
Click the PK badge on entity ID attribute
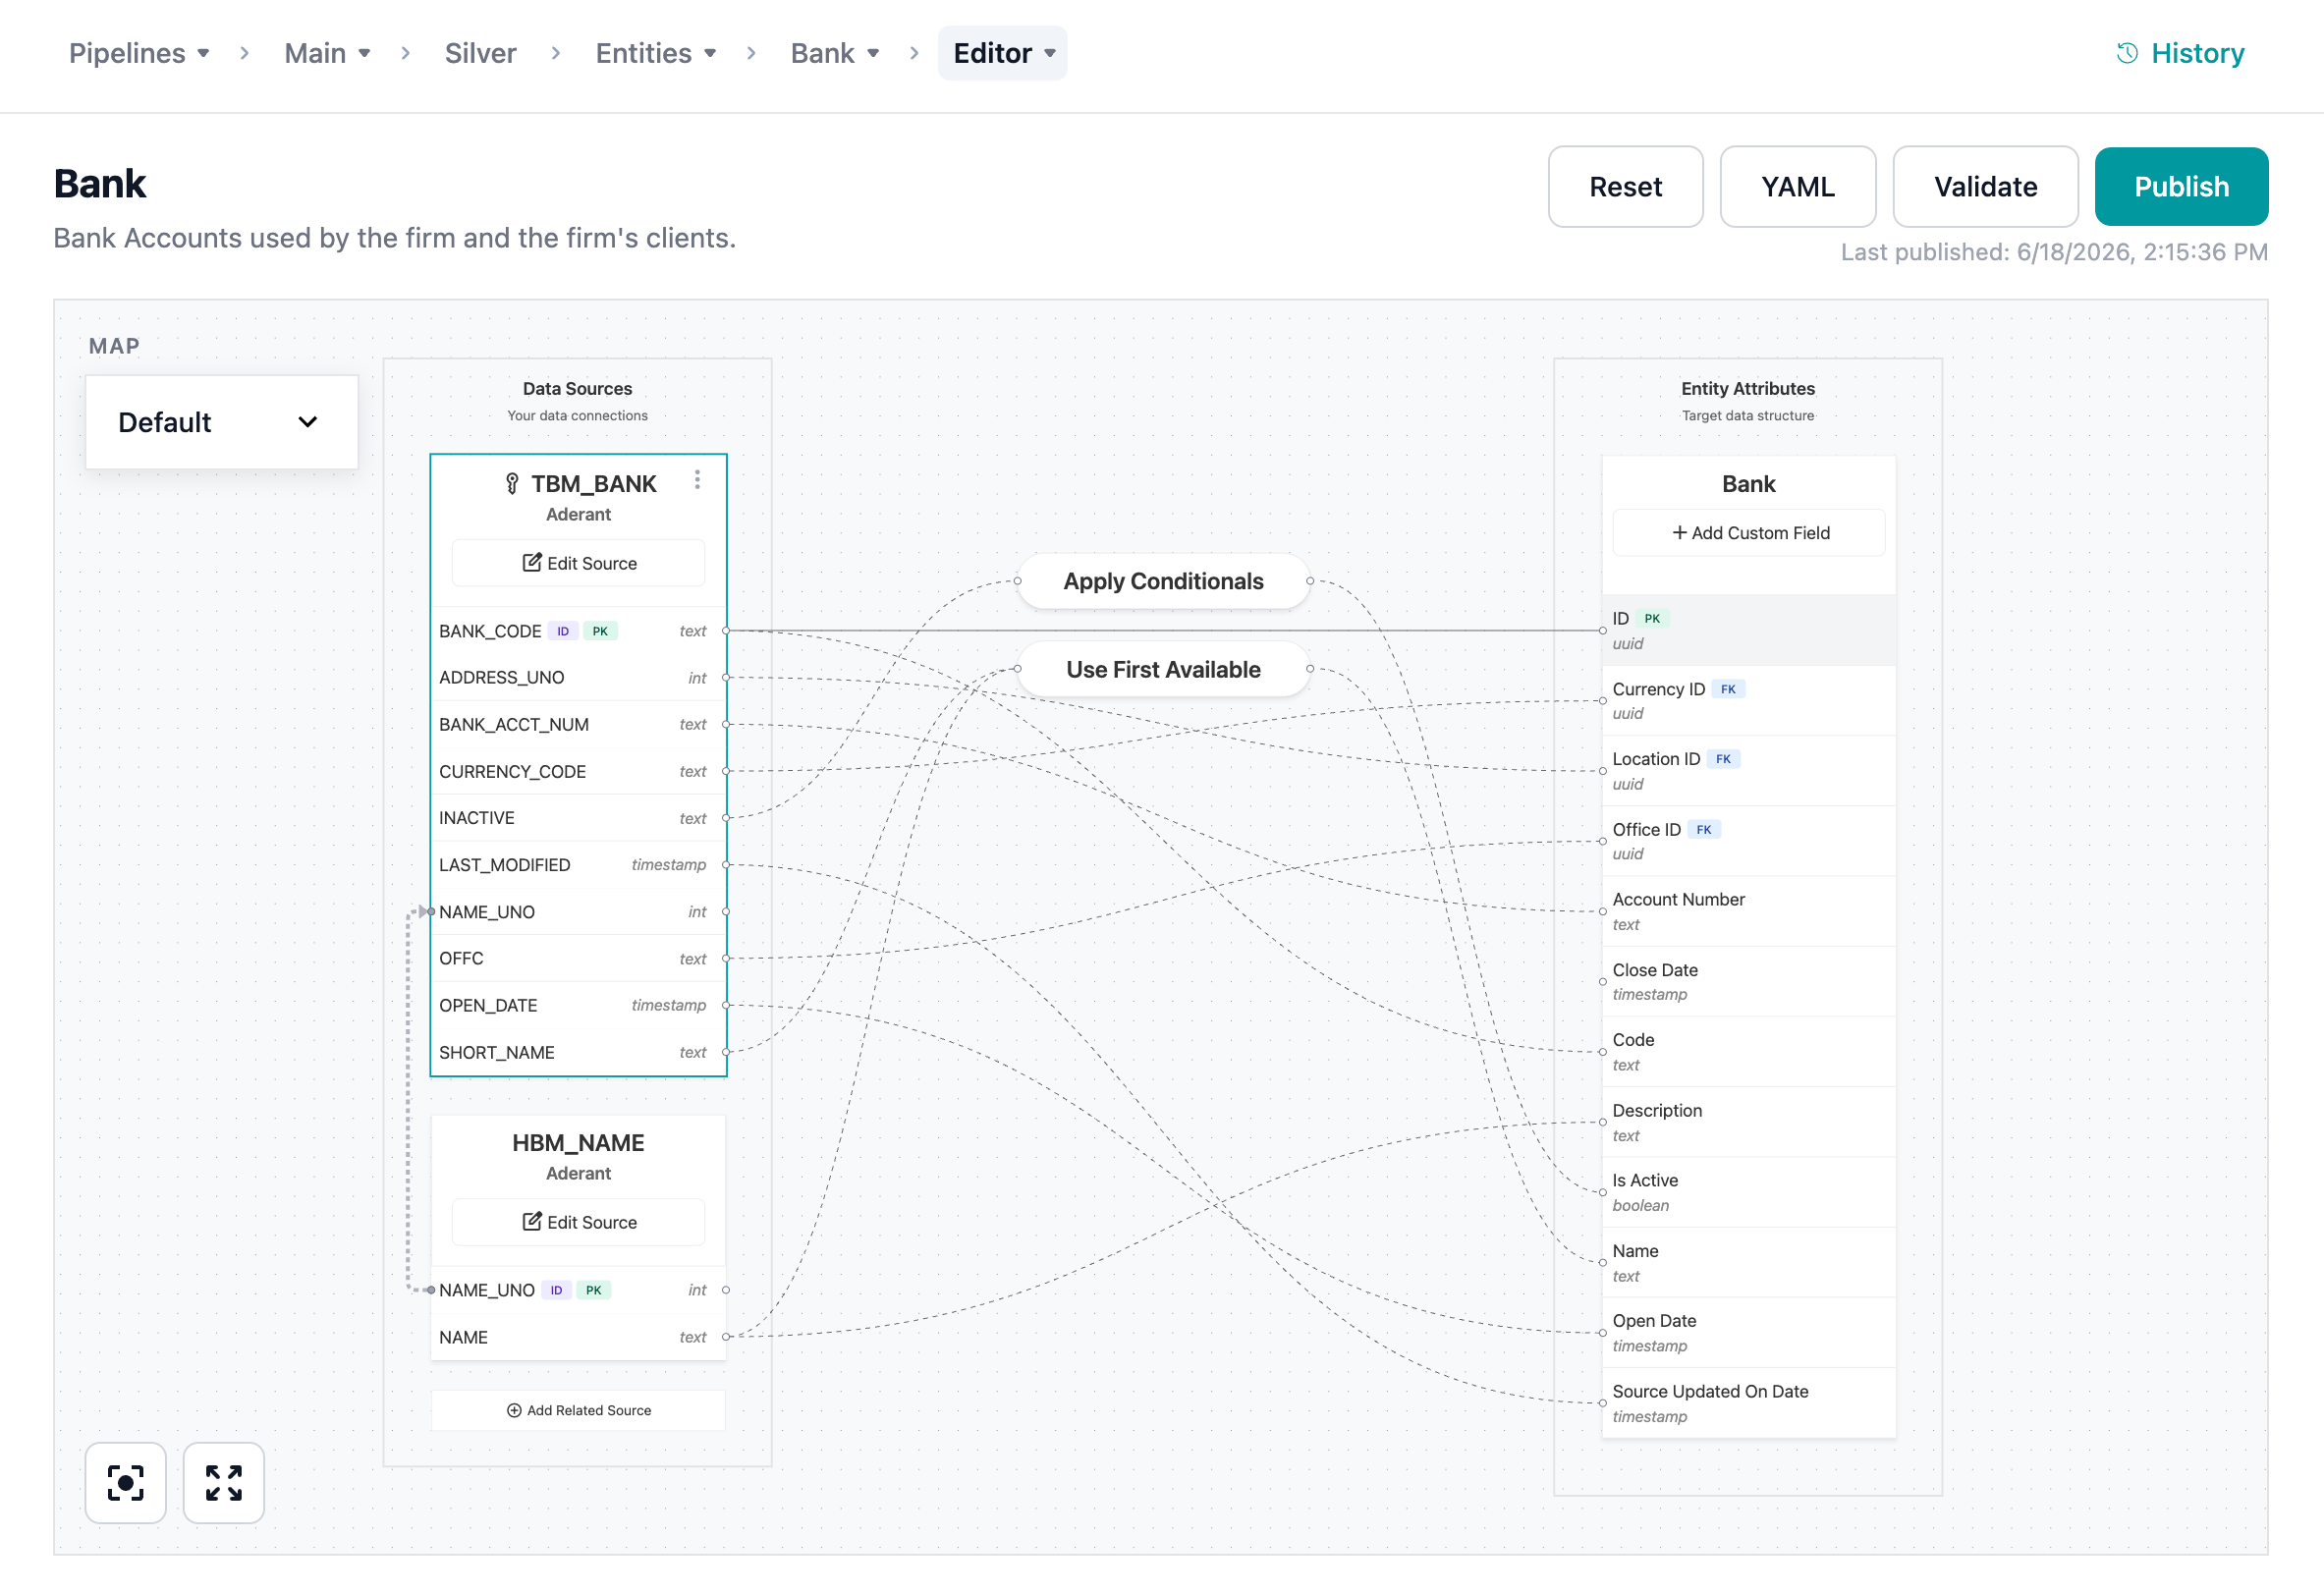coord(1652,619)
